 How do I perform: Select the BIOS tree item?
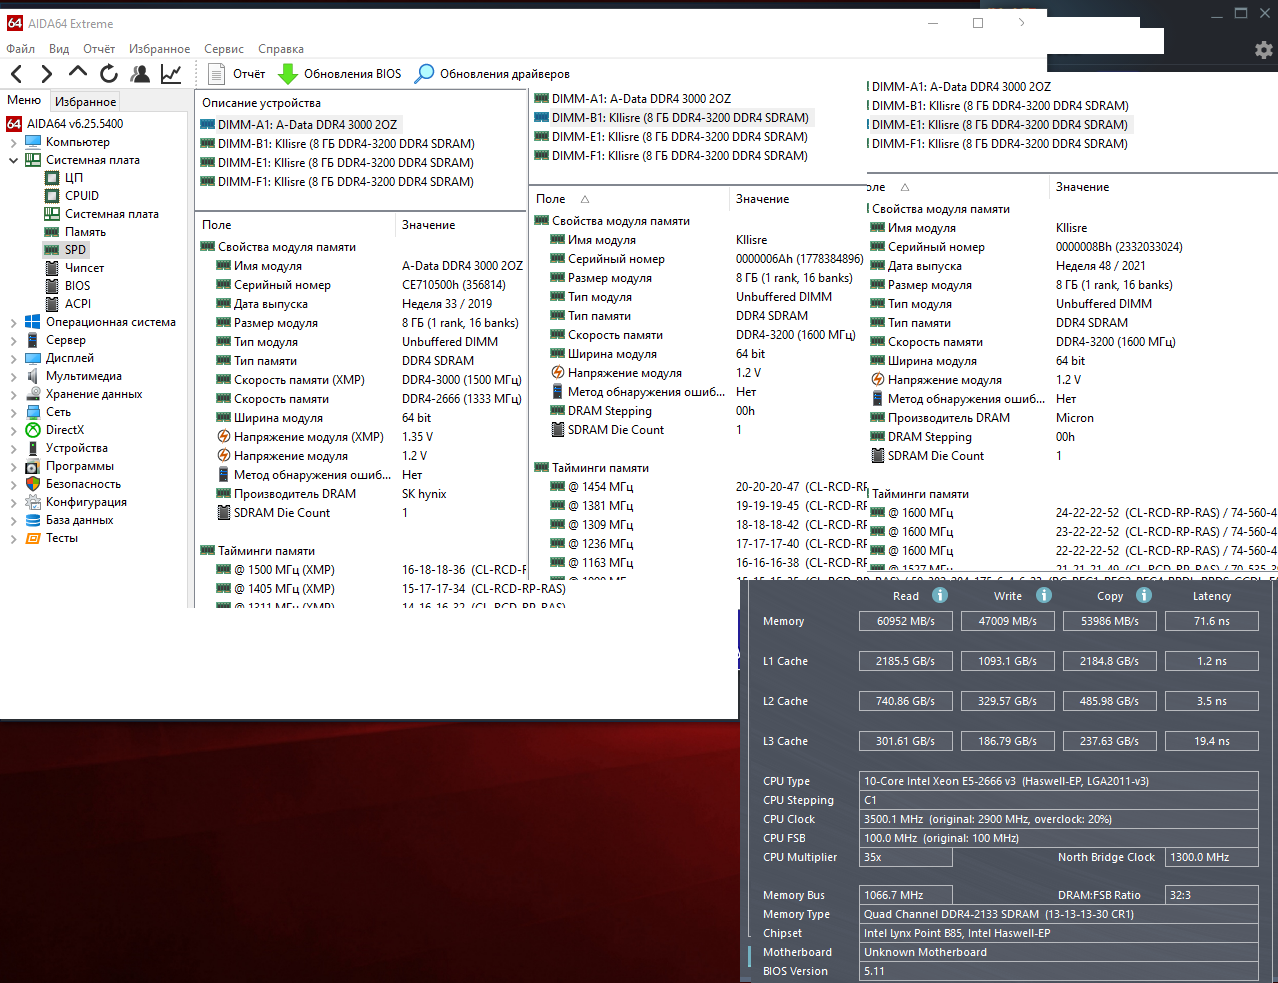point(68,286)
